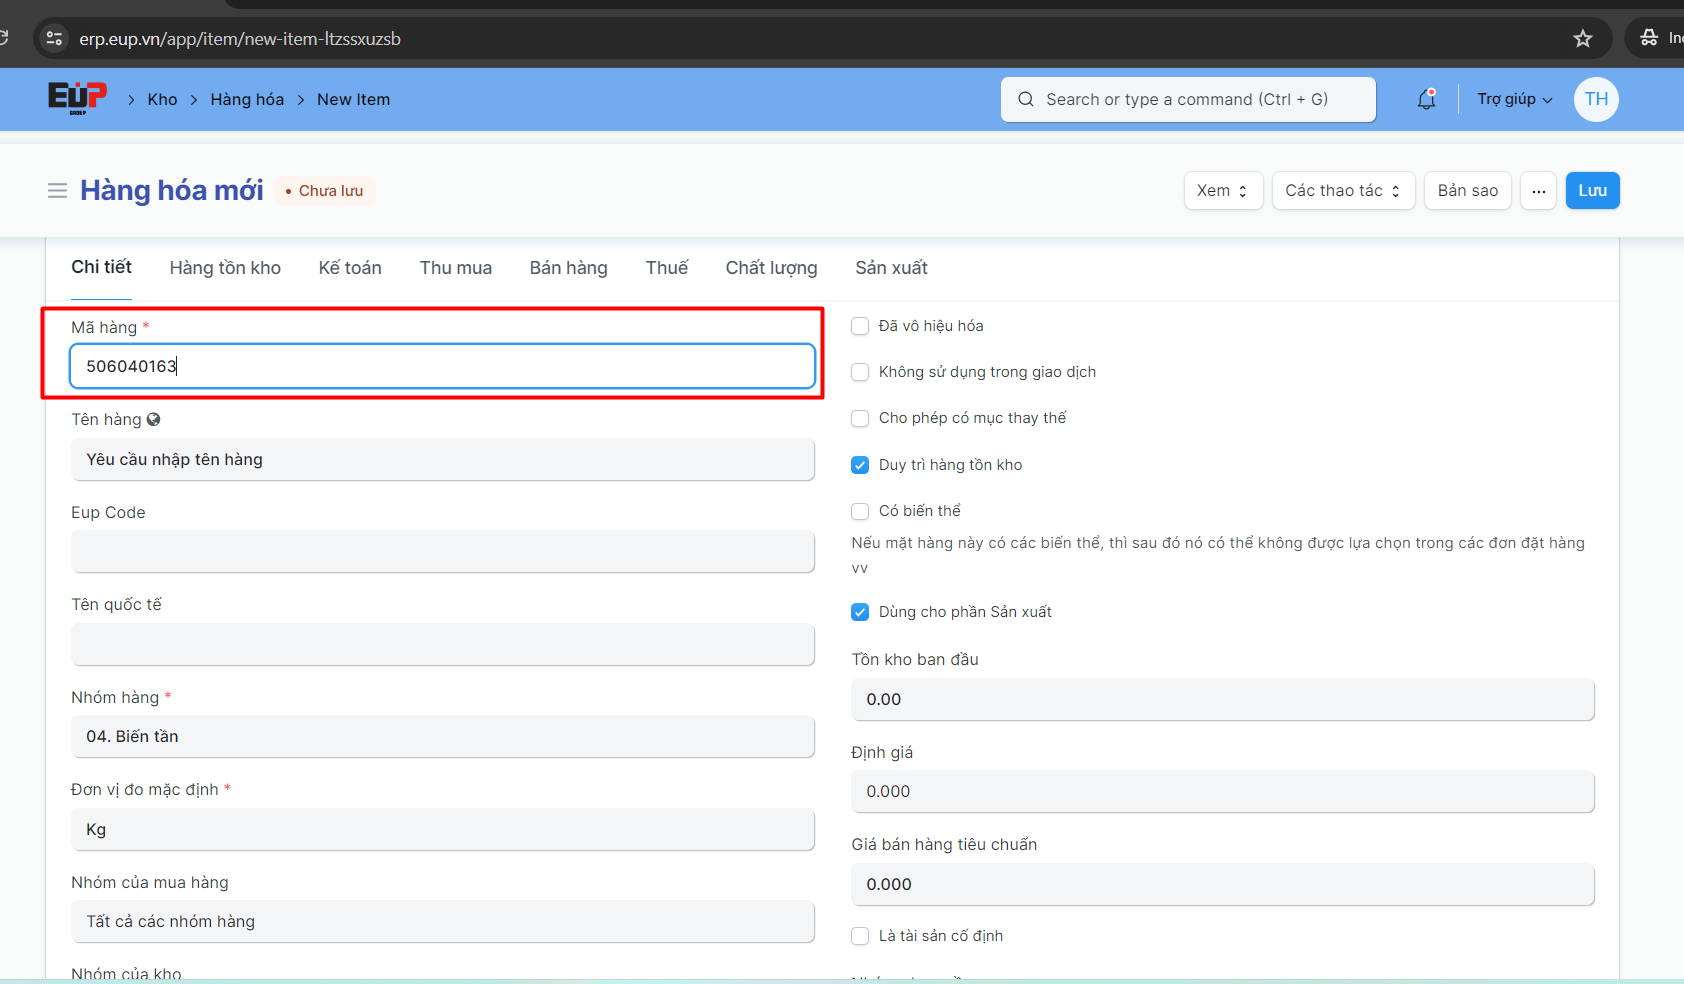Tick the Có biến thể checkbox
Viewport: 1684px width, 984px height.
pos(860,511)
